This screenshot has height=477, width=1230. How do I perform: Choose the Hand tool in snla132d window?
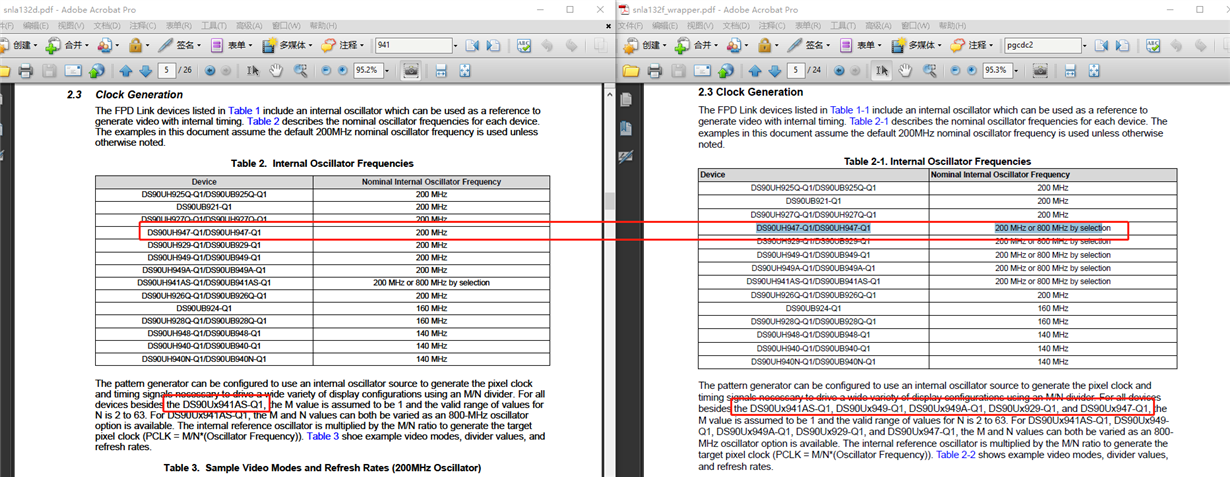(x=275, y=71)
